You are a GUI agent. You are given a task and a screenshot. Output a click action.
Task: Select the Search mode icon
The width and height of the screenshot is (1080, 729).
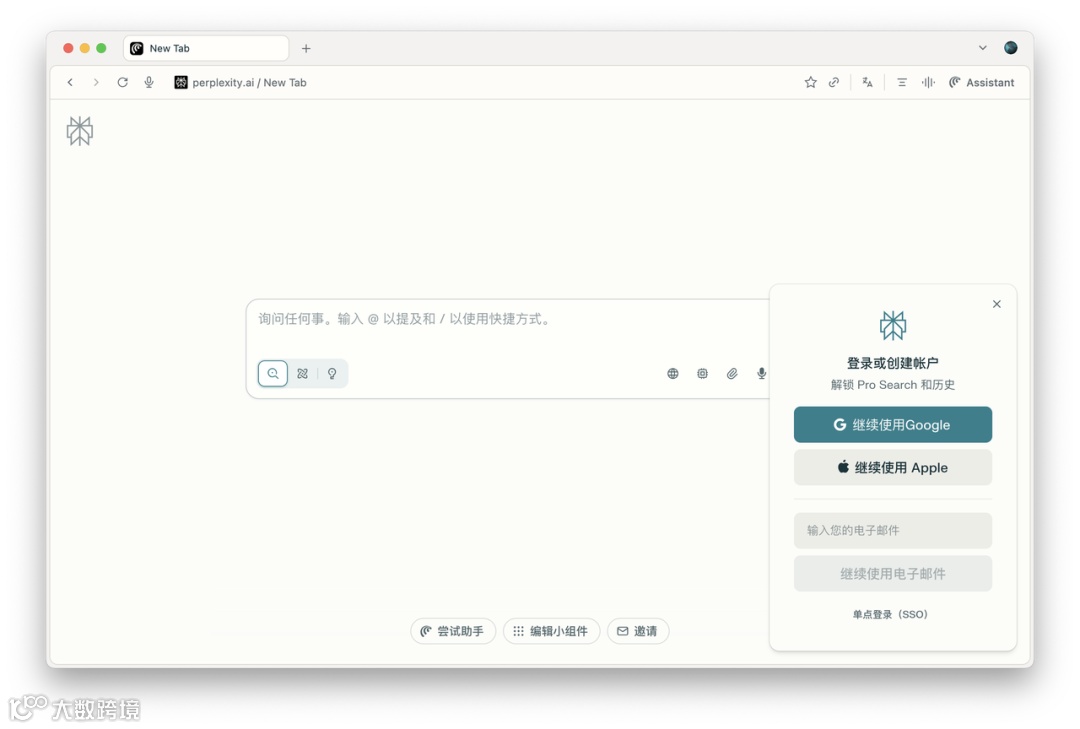point(273,373)
